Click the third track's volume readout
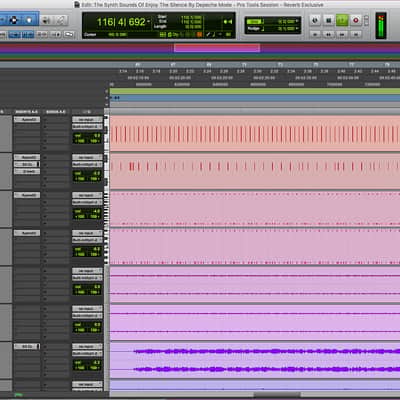 click(87, 211)
